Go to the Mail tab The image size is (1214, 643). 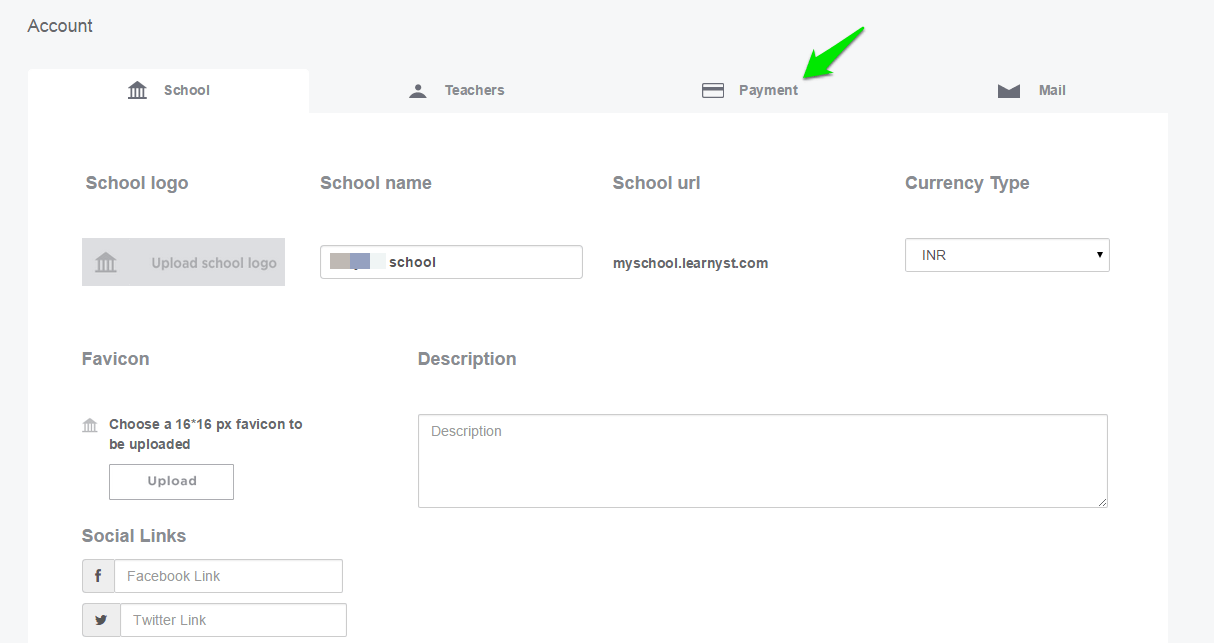[x=1032, y=90]
